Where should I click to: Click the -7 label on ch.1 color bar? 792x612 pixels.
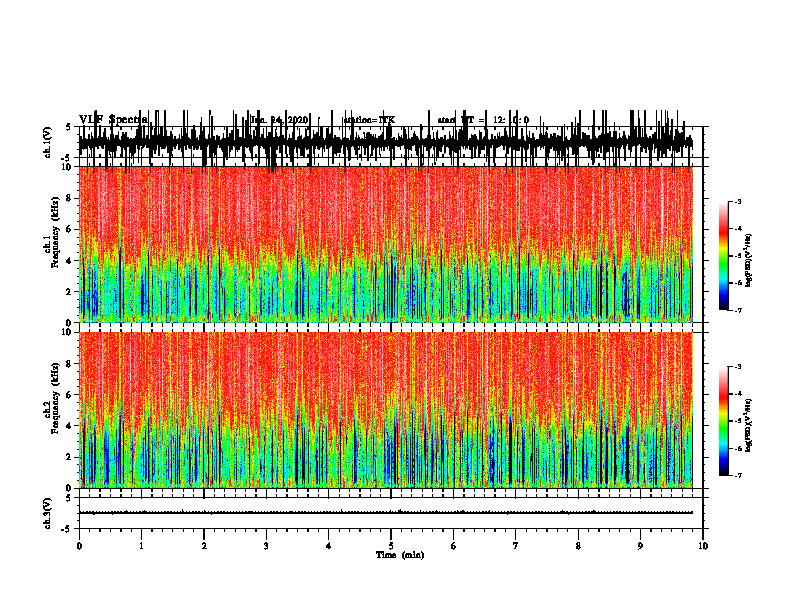(738, 310)
